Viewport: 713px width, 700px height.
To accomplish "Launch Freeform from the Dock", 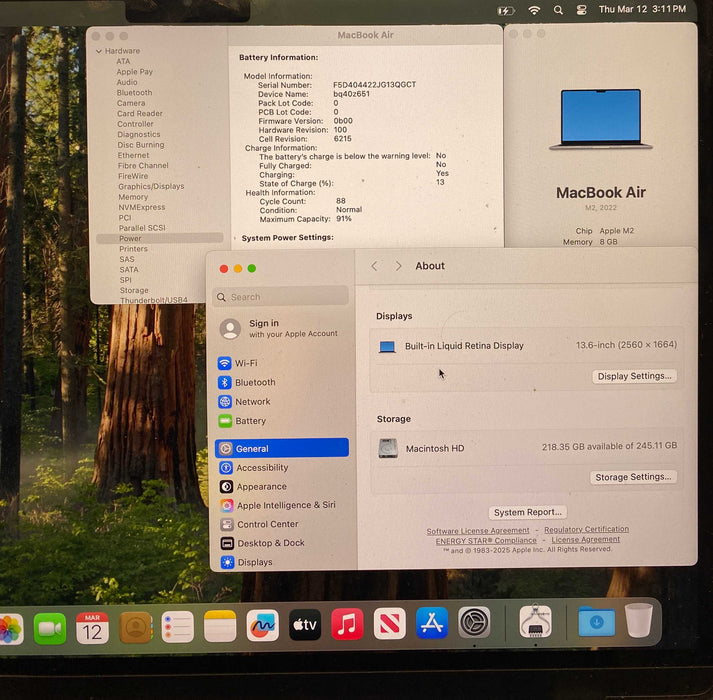I will (262, 625).
